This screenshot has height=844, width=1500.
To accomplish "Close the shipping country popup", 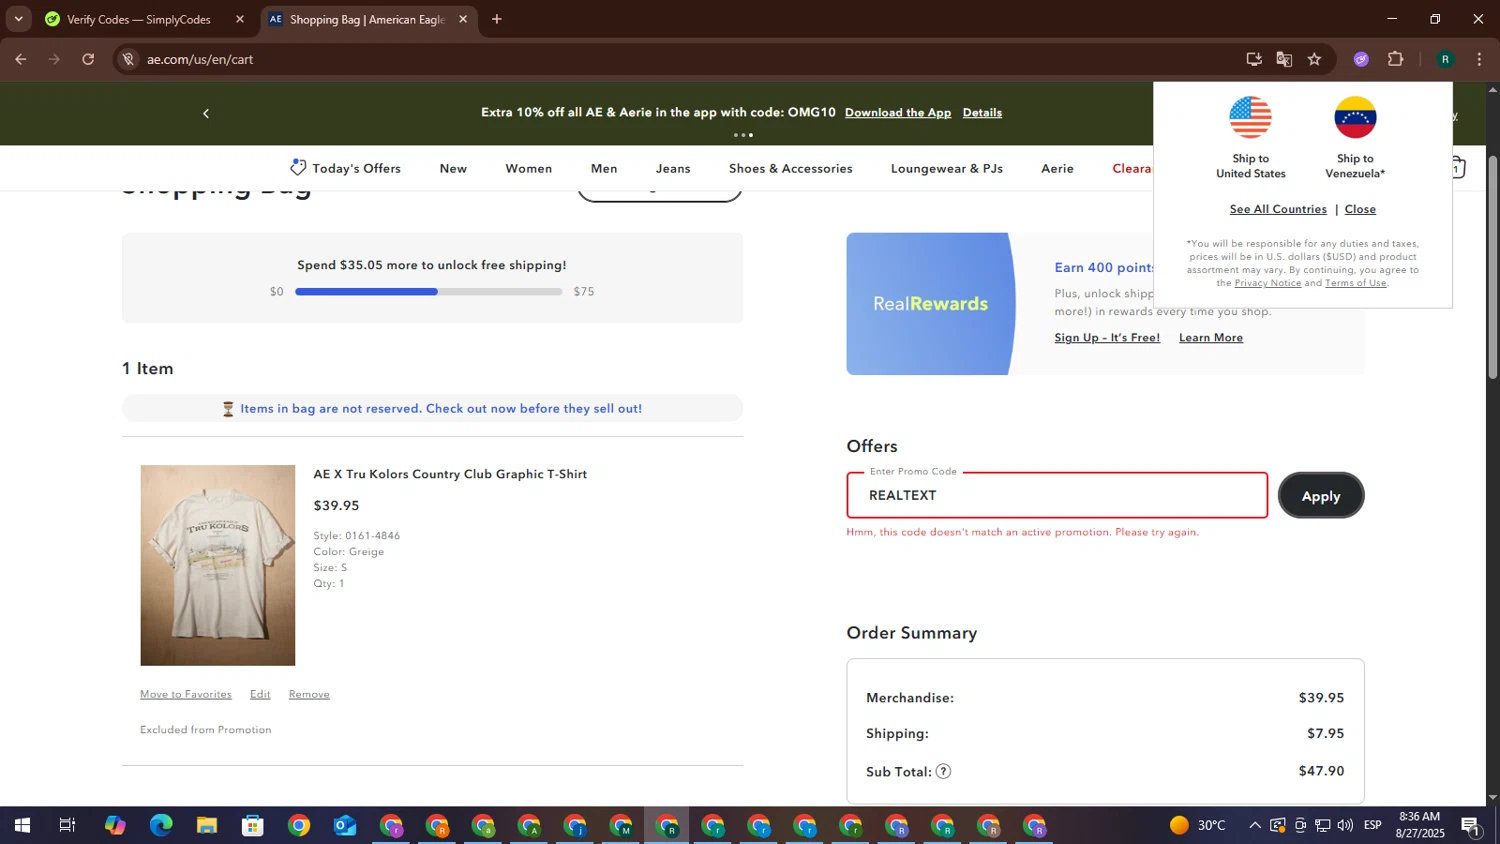I will click(1360, 209).
